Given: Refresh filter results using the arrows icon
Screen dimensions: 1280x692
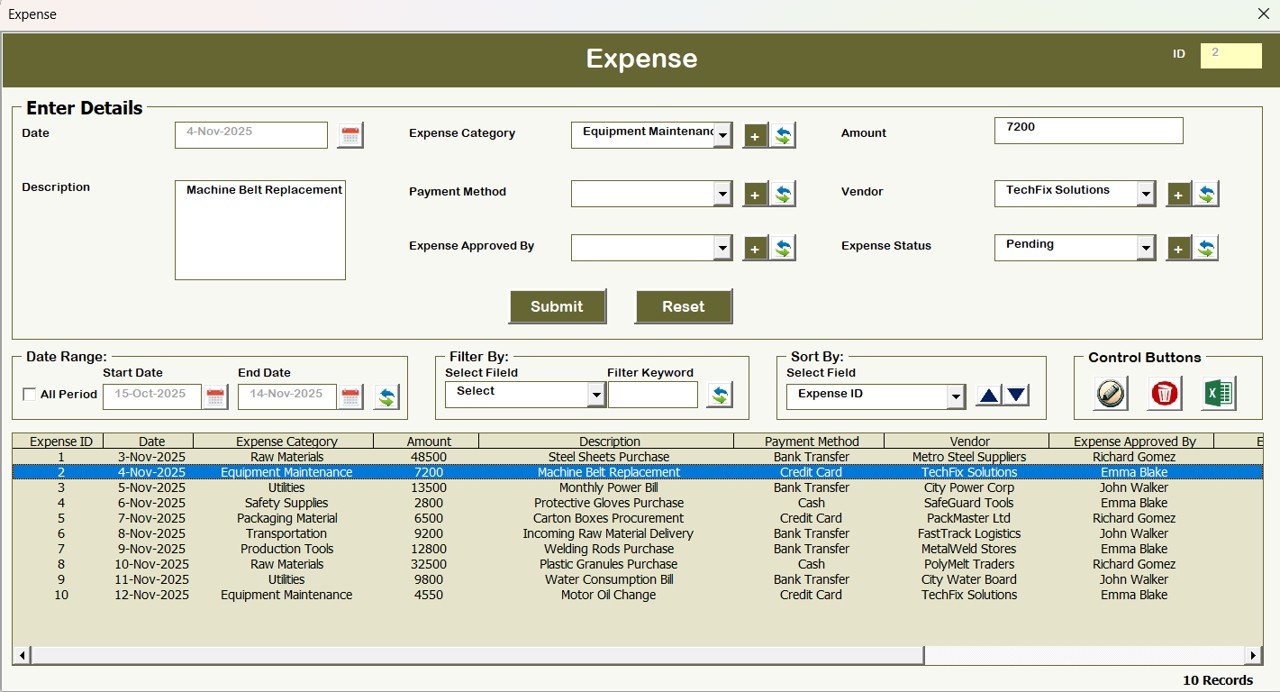Looking at the screenshot, I should [x=720, y=394].
